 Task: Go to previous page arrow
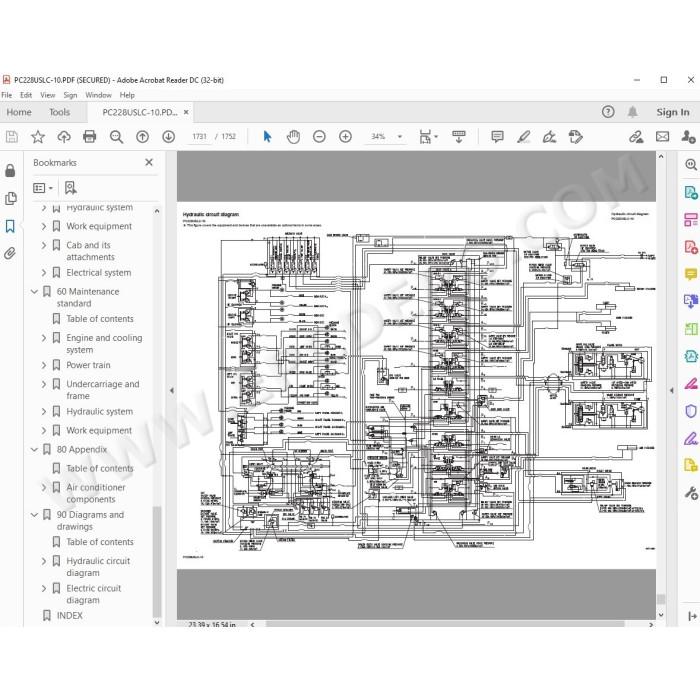pyautogui.click(x=142, y=137)
